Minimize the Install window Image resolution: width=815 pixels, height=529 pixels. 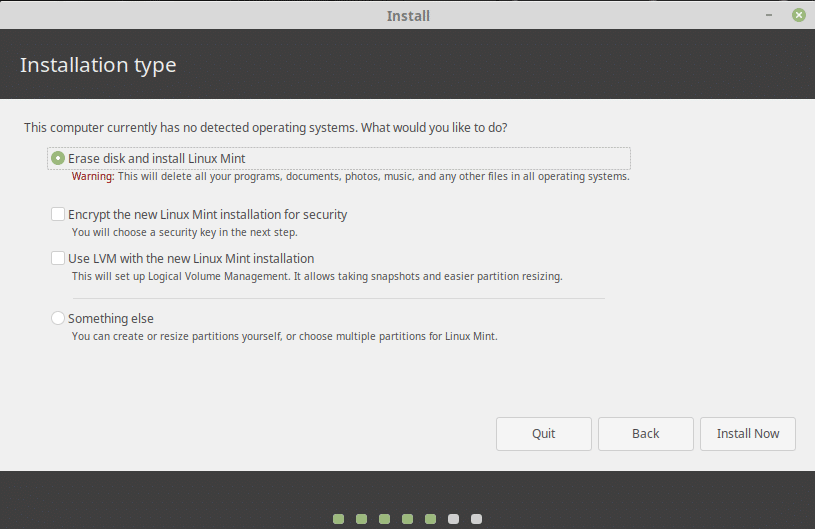[769, 16]
